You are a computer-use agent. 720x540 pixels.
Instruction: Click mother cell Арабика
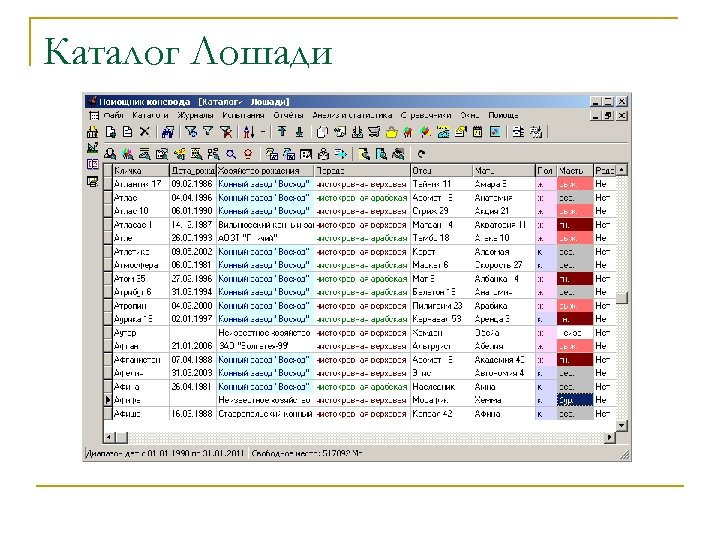pos(504,305)
